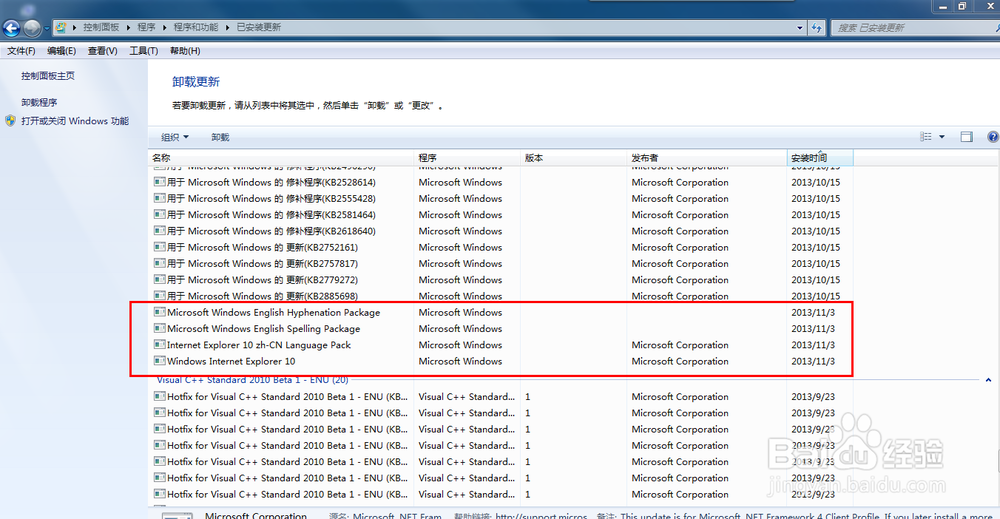The image size is (1000, 519).
Task: Select Microsoft Windows English Spelling Package name
Action: click(263, 329)
